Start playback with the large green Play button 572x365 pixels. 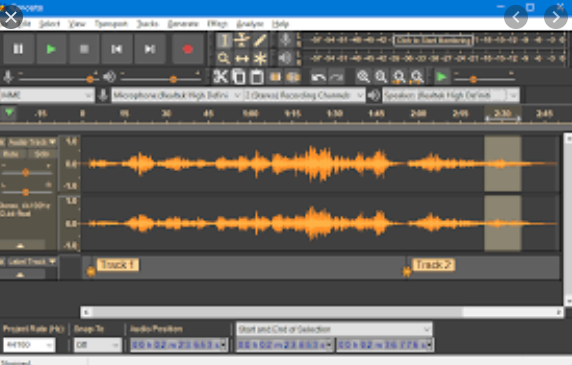point(51,49)
